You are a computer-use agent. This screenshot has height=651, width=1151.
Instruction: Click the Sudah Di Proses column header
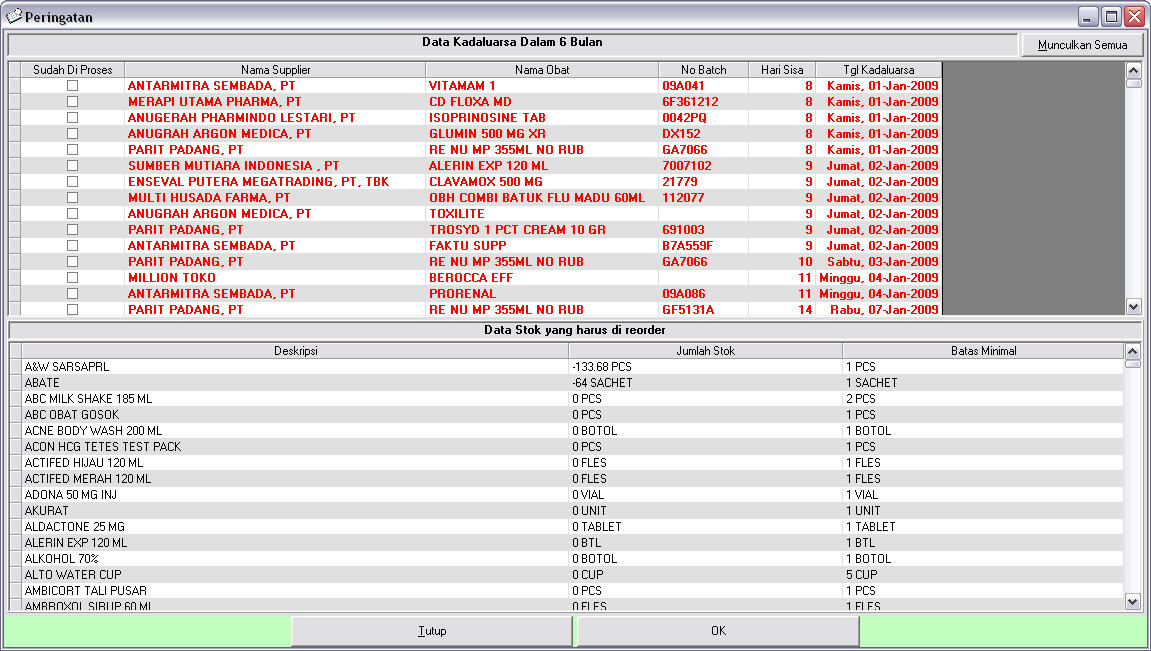coord(73,70)
